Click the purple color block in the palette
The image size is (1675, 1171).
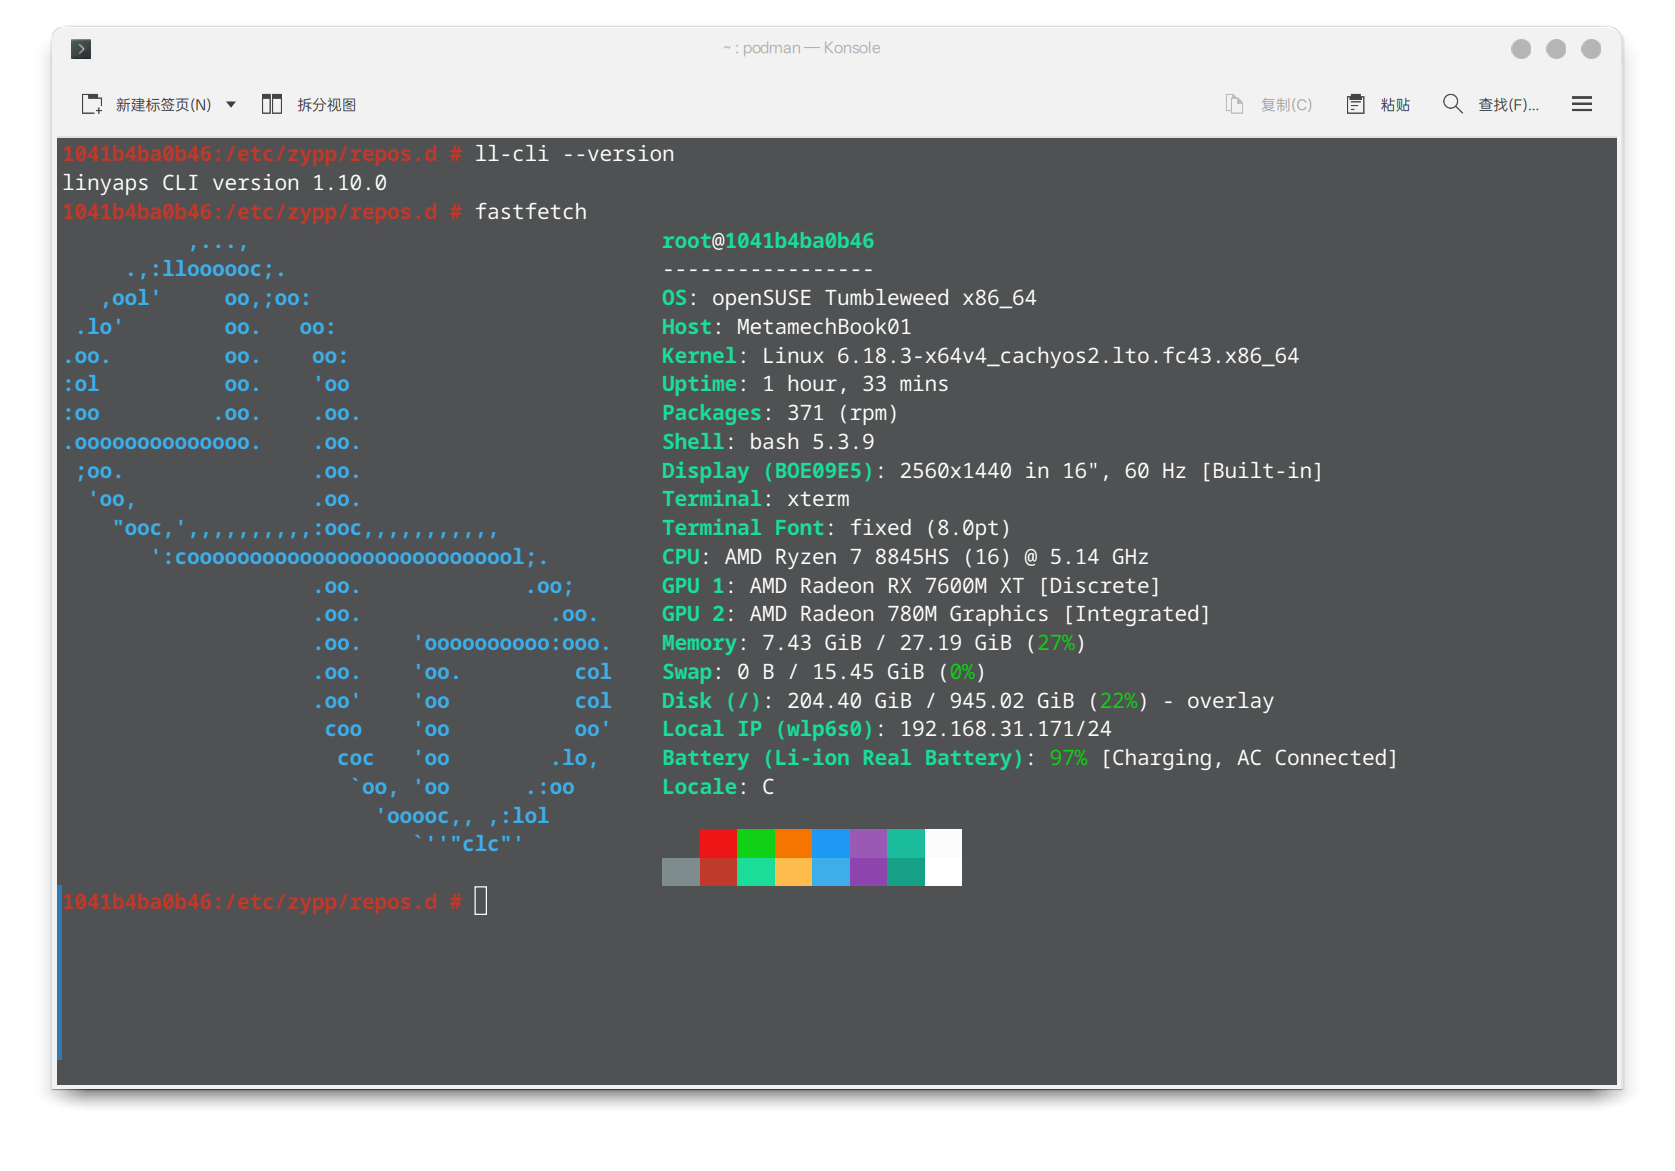click(868, 843)
